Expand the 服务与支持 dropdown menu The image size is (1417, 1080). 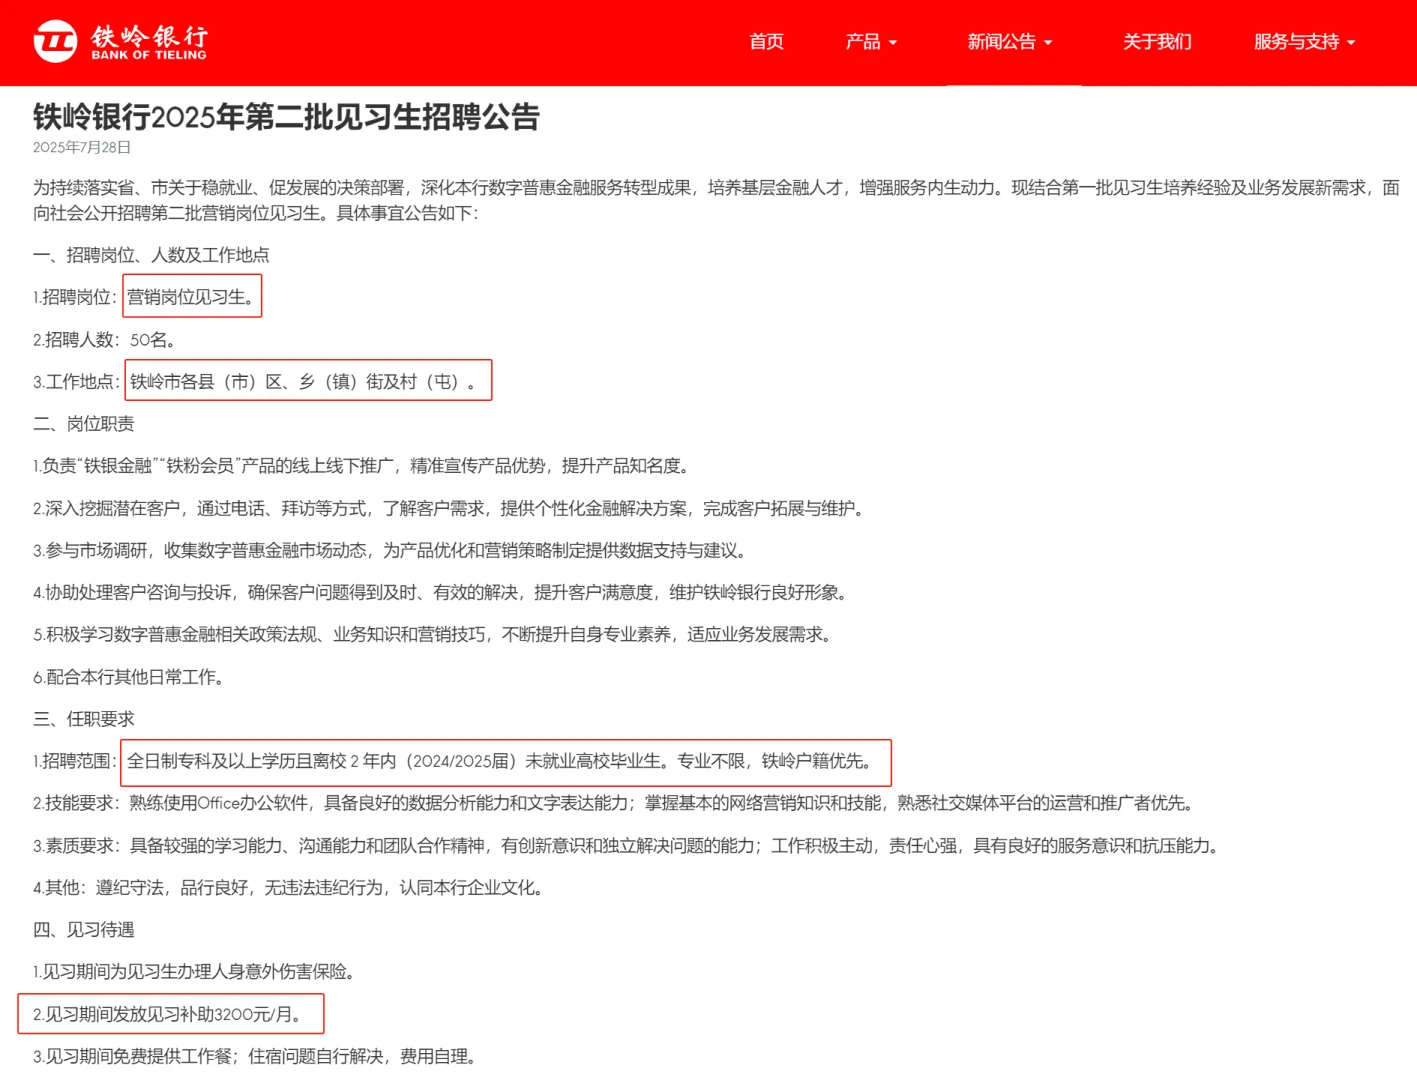(x=1304, y=42)
